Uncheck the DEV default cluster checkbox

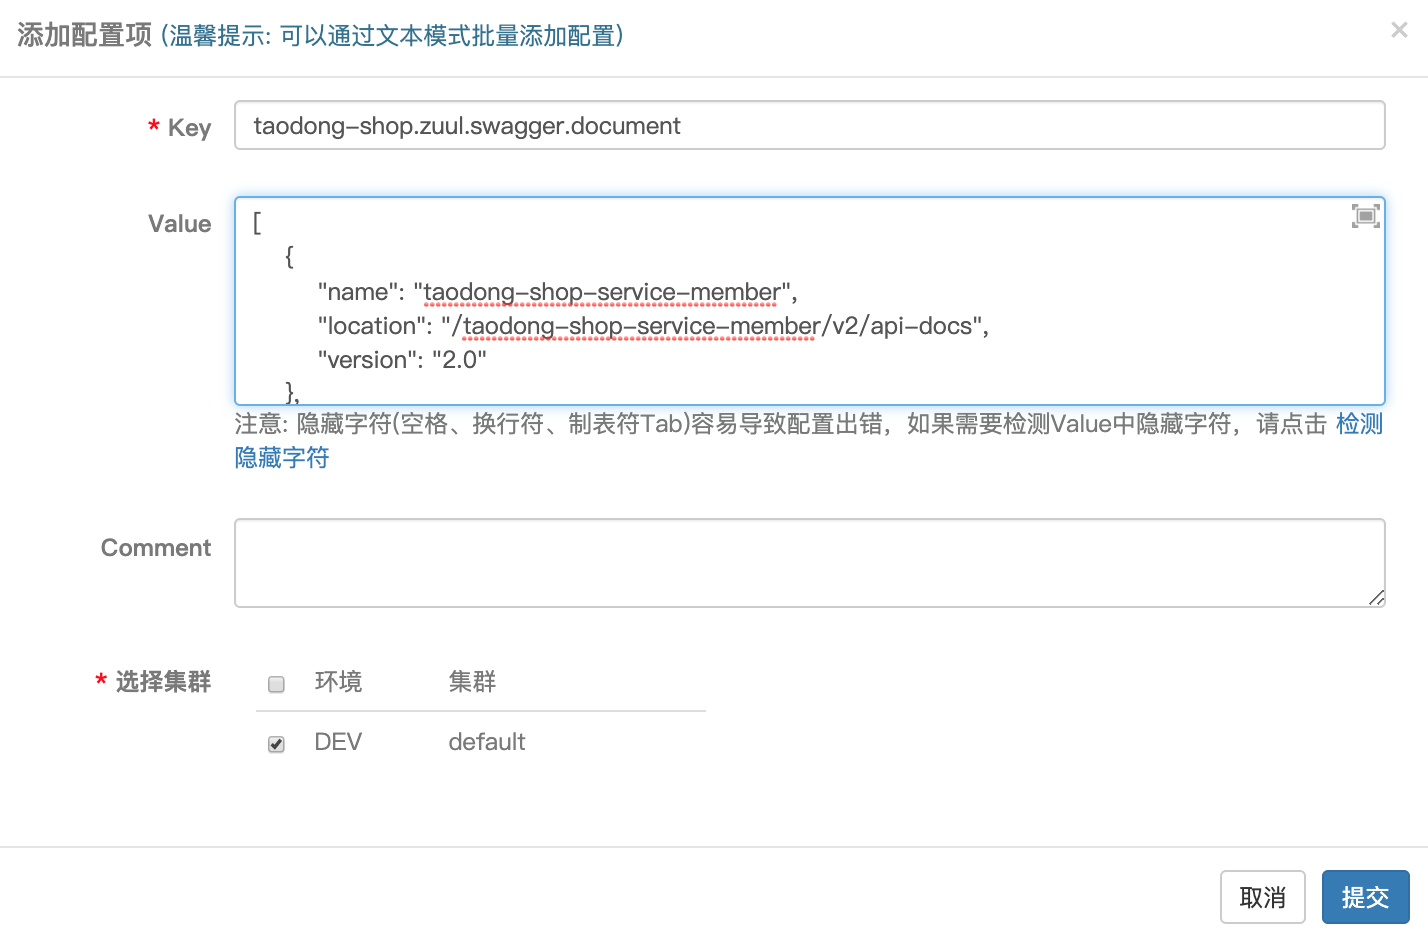click(277, 744)
